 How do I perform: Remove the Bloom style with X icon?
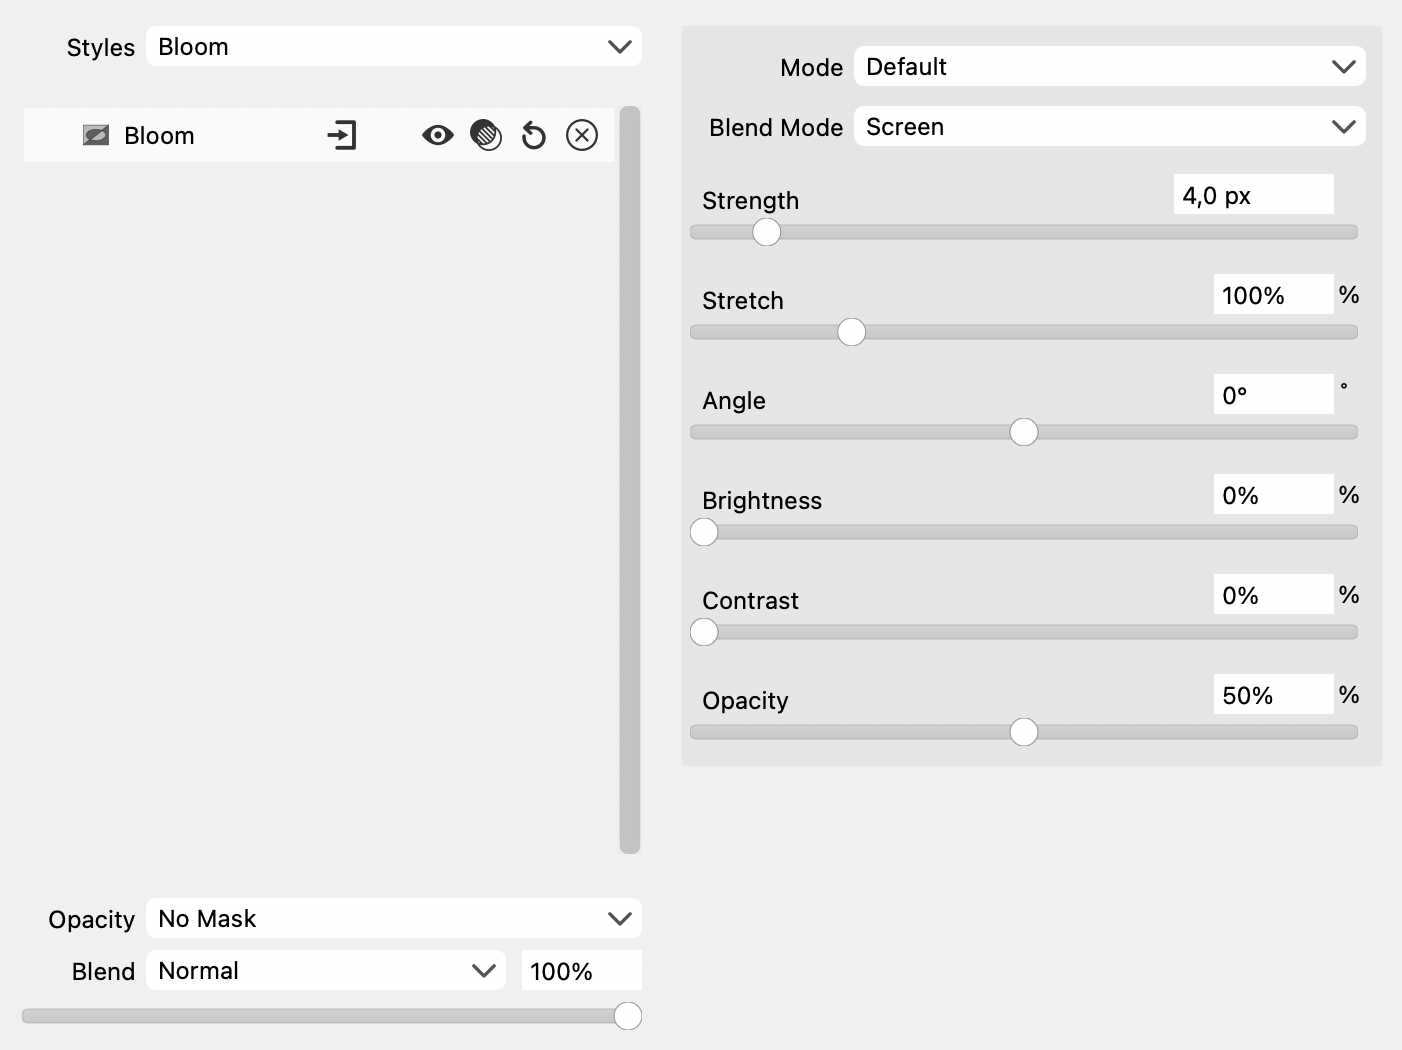coord(582,135)
